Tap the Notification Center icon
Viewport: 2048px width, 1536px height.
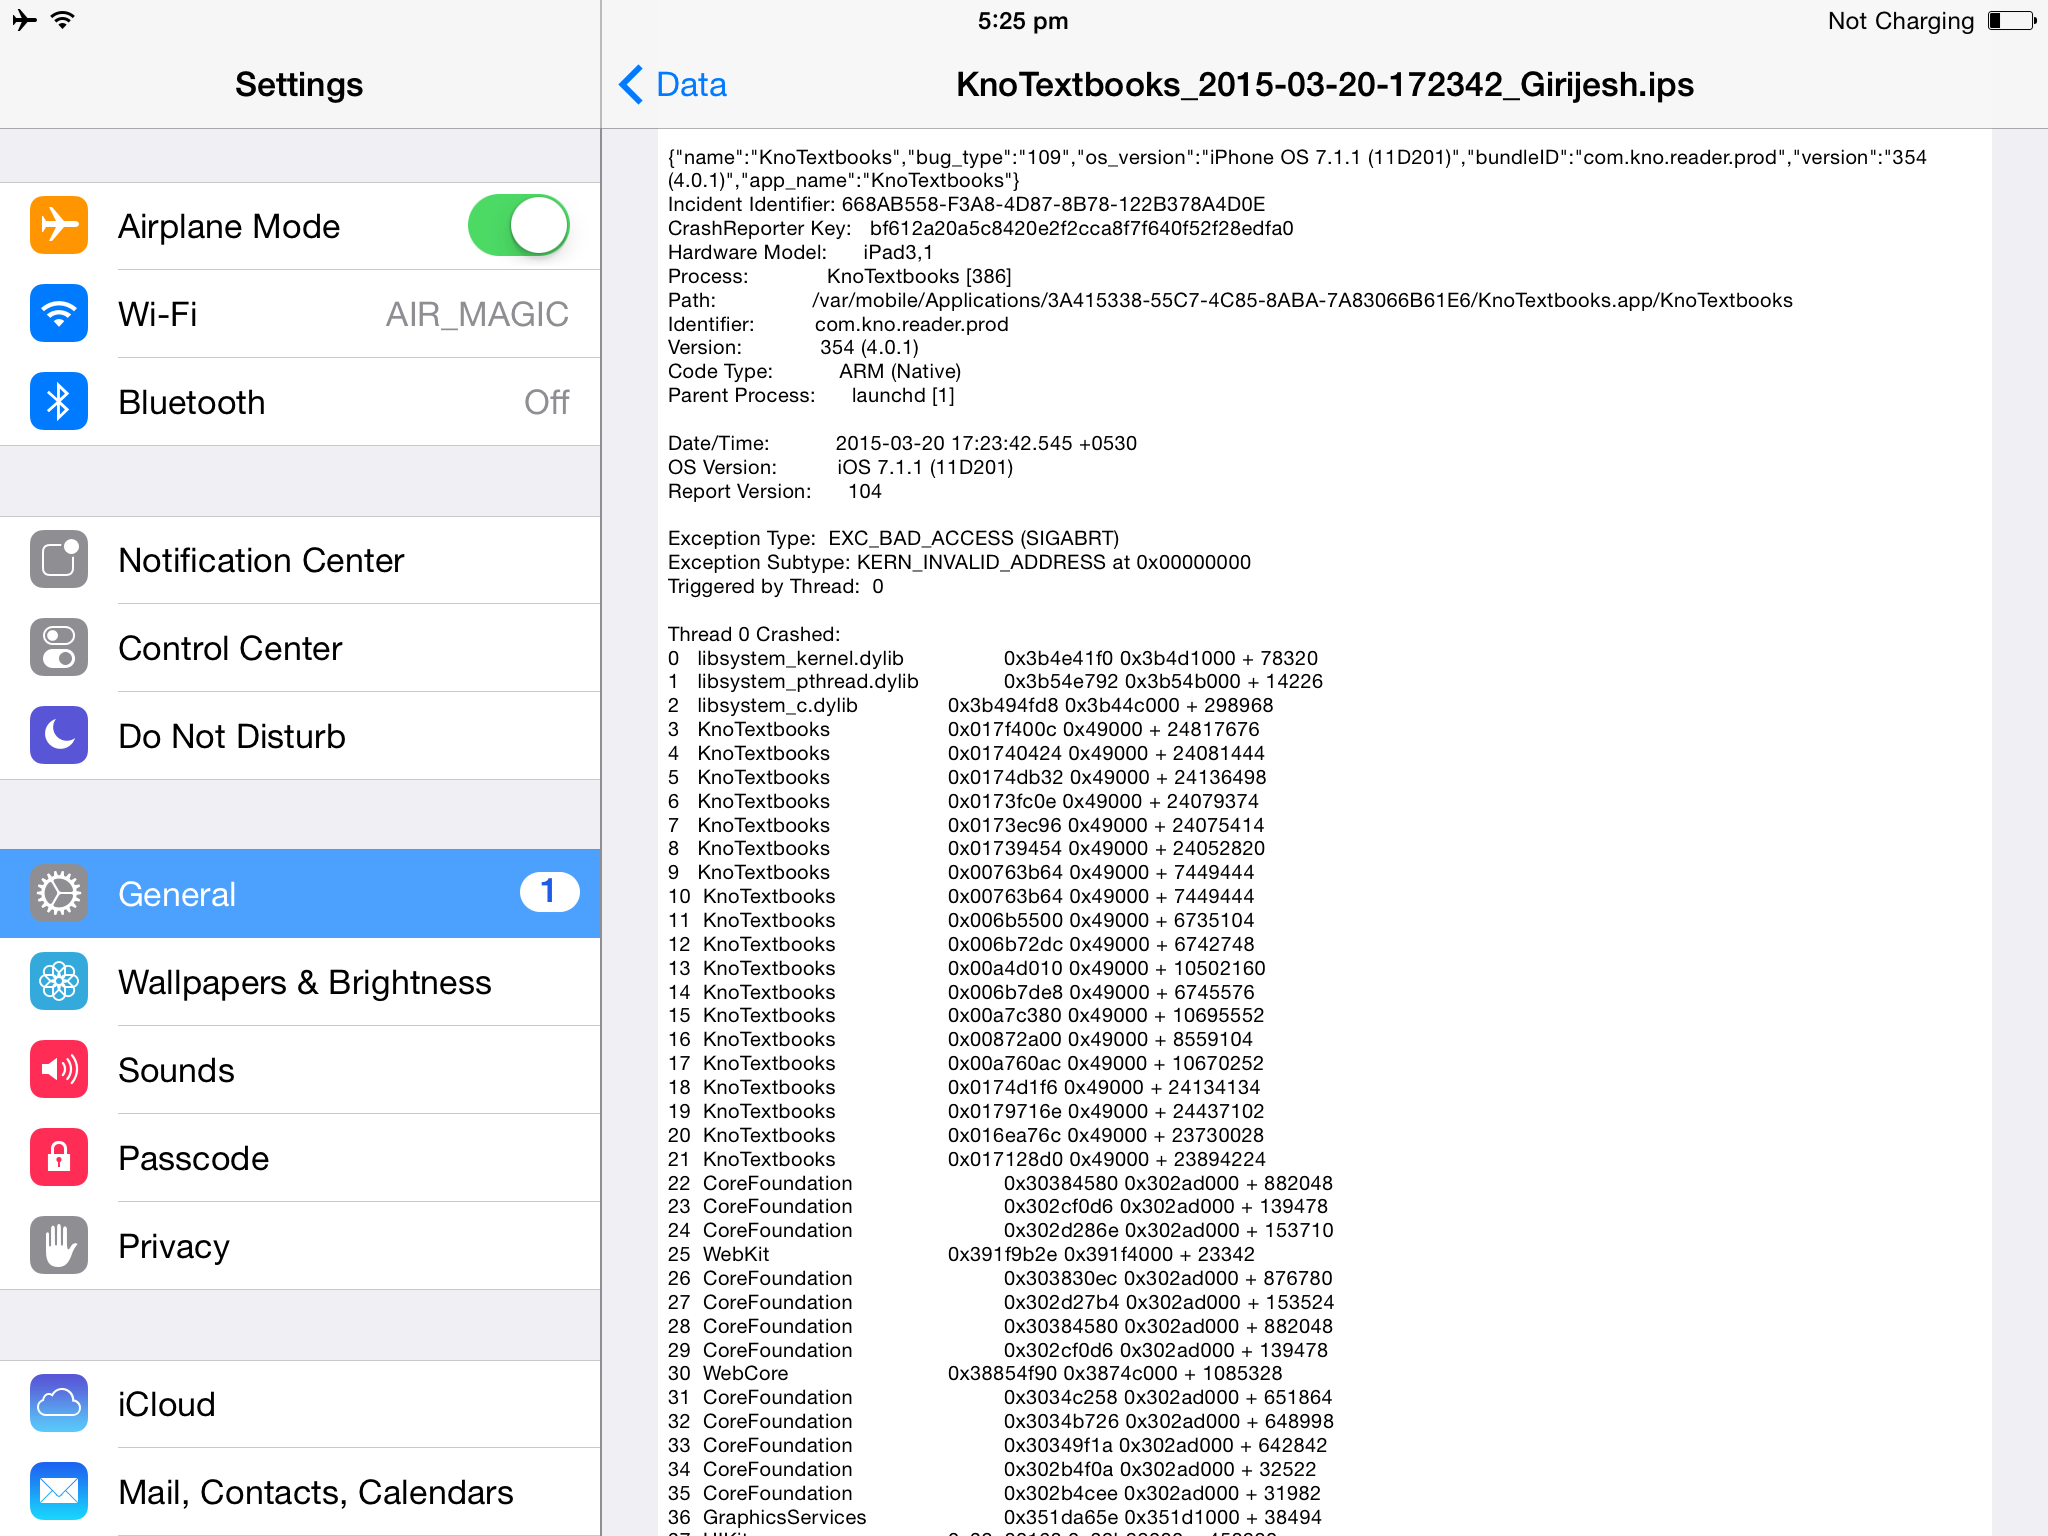click(x=59, y=560)
